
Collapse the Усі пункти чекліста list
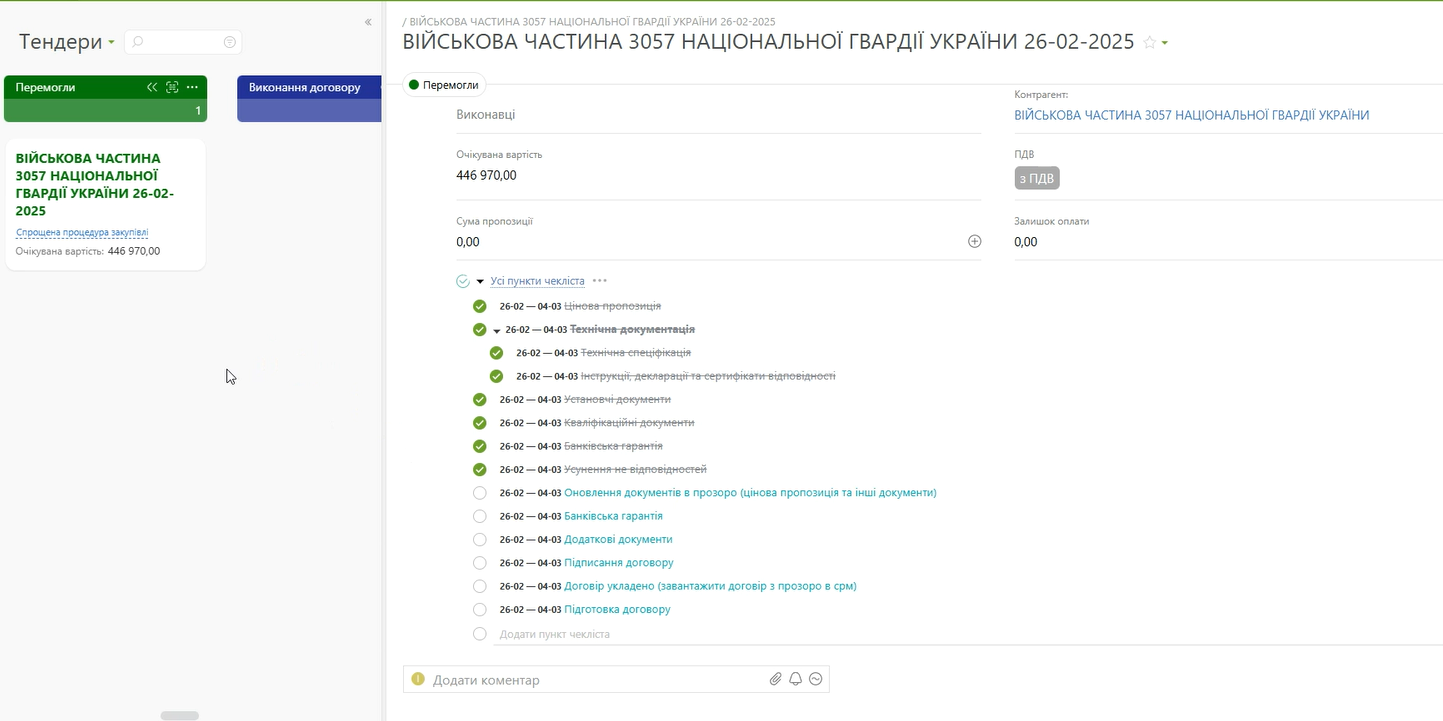[x=480, y=282]
